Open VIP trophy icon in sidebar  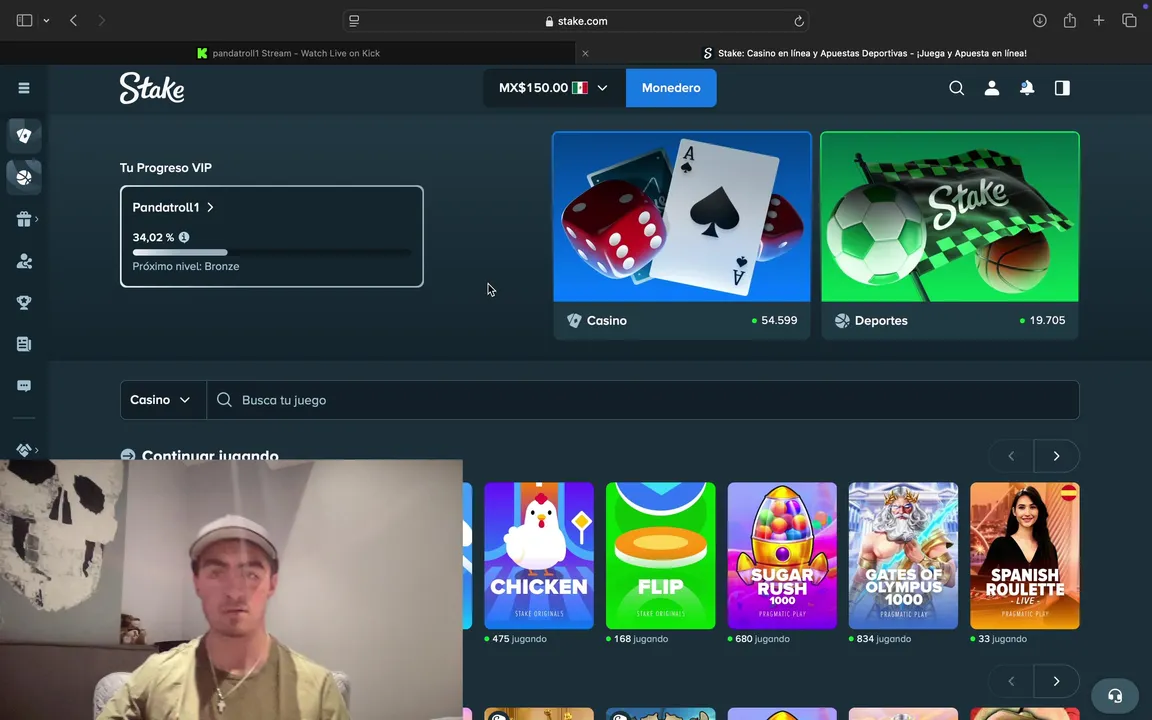pyautogui.click(x=24, y=303)
